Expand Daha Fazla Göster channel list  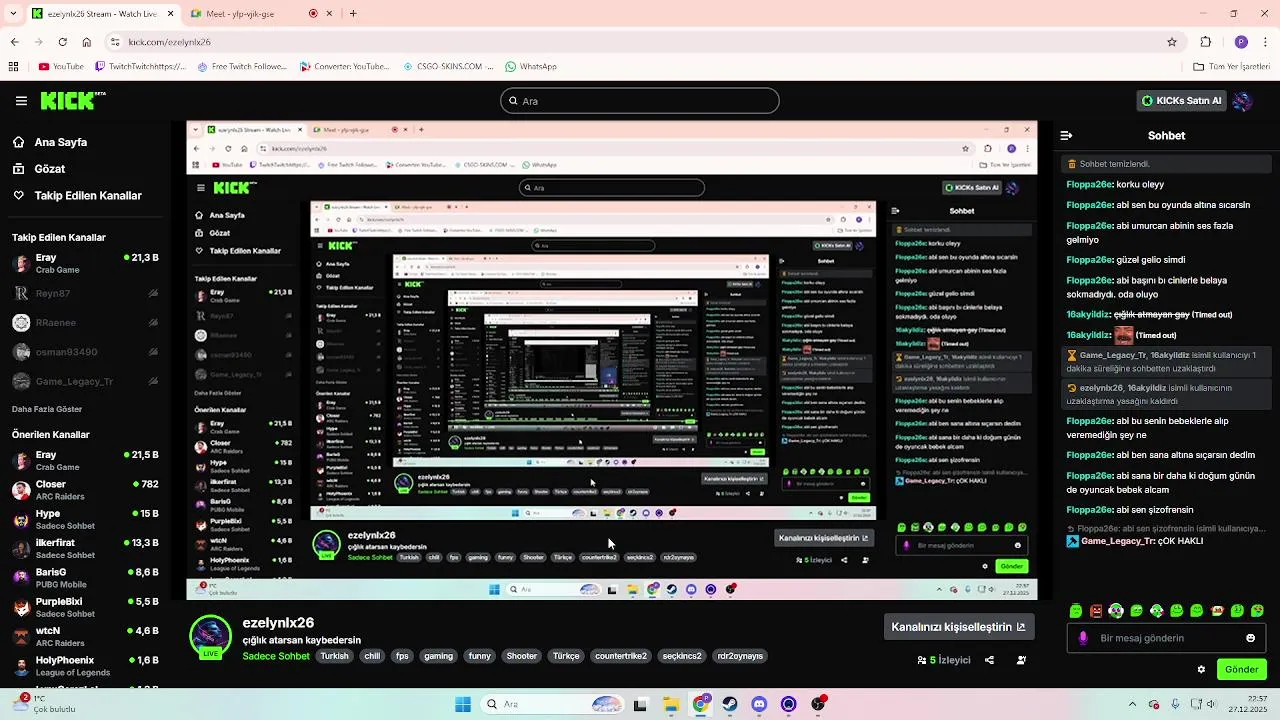(x=47, y=409)
